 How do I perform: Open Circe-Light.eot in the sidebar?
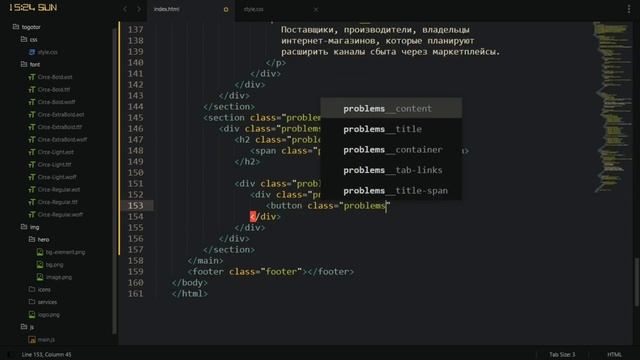[56, 152]
